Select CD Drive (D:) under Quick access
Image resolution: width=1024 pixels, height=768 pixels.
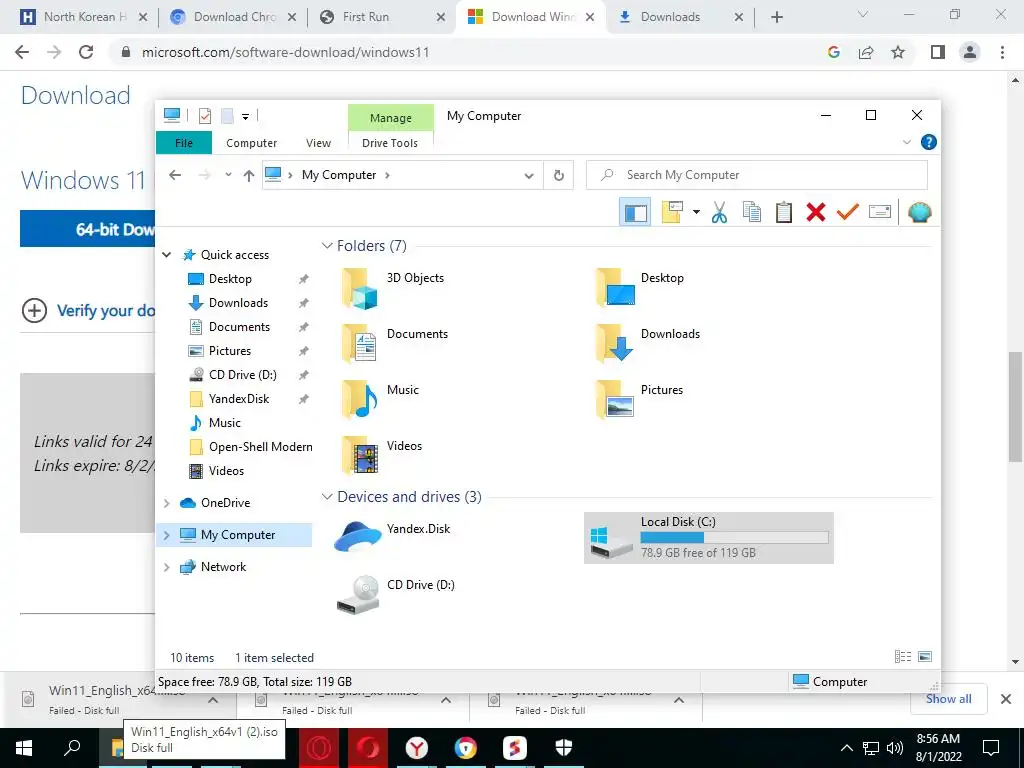pos(242,375)
